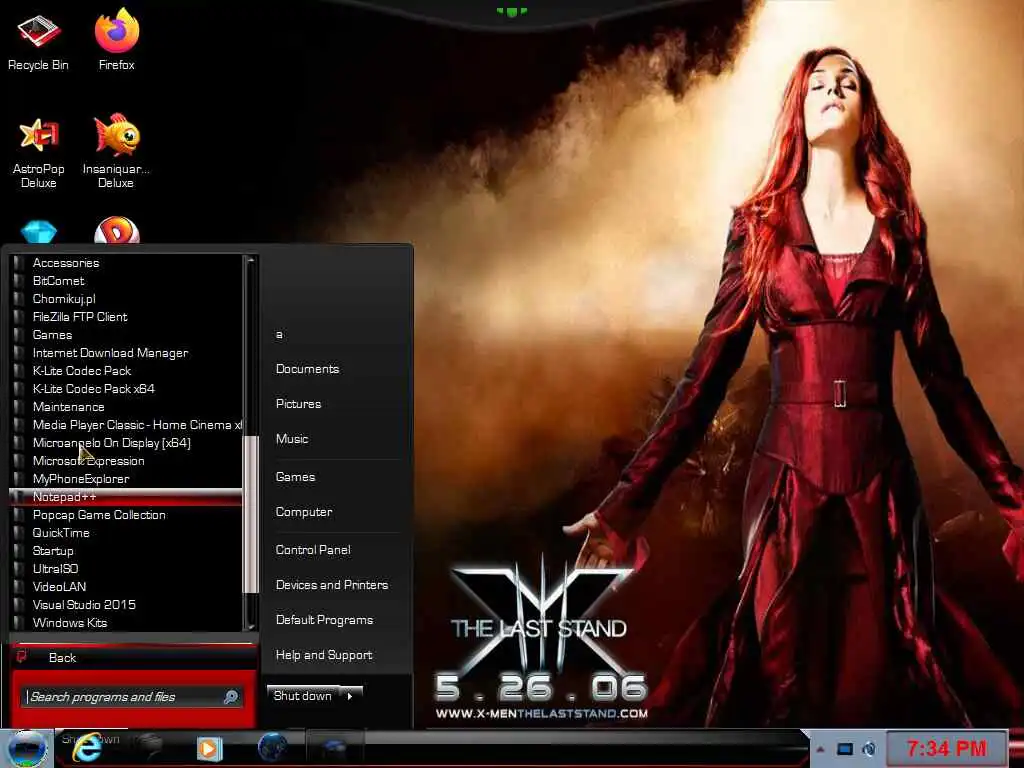The height and width of the screenshot is (768, 1024).
Task: Select the blue gem desktop icon
Action: point(39,231)
